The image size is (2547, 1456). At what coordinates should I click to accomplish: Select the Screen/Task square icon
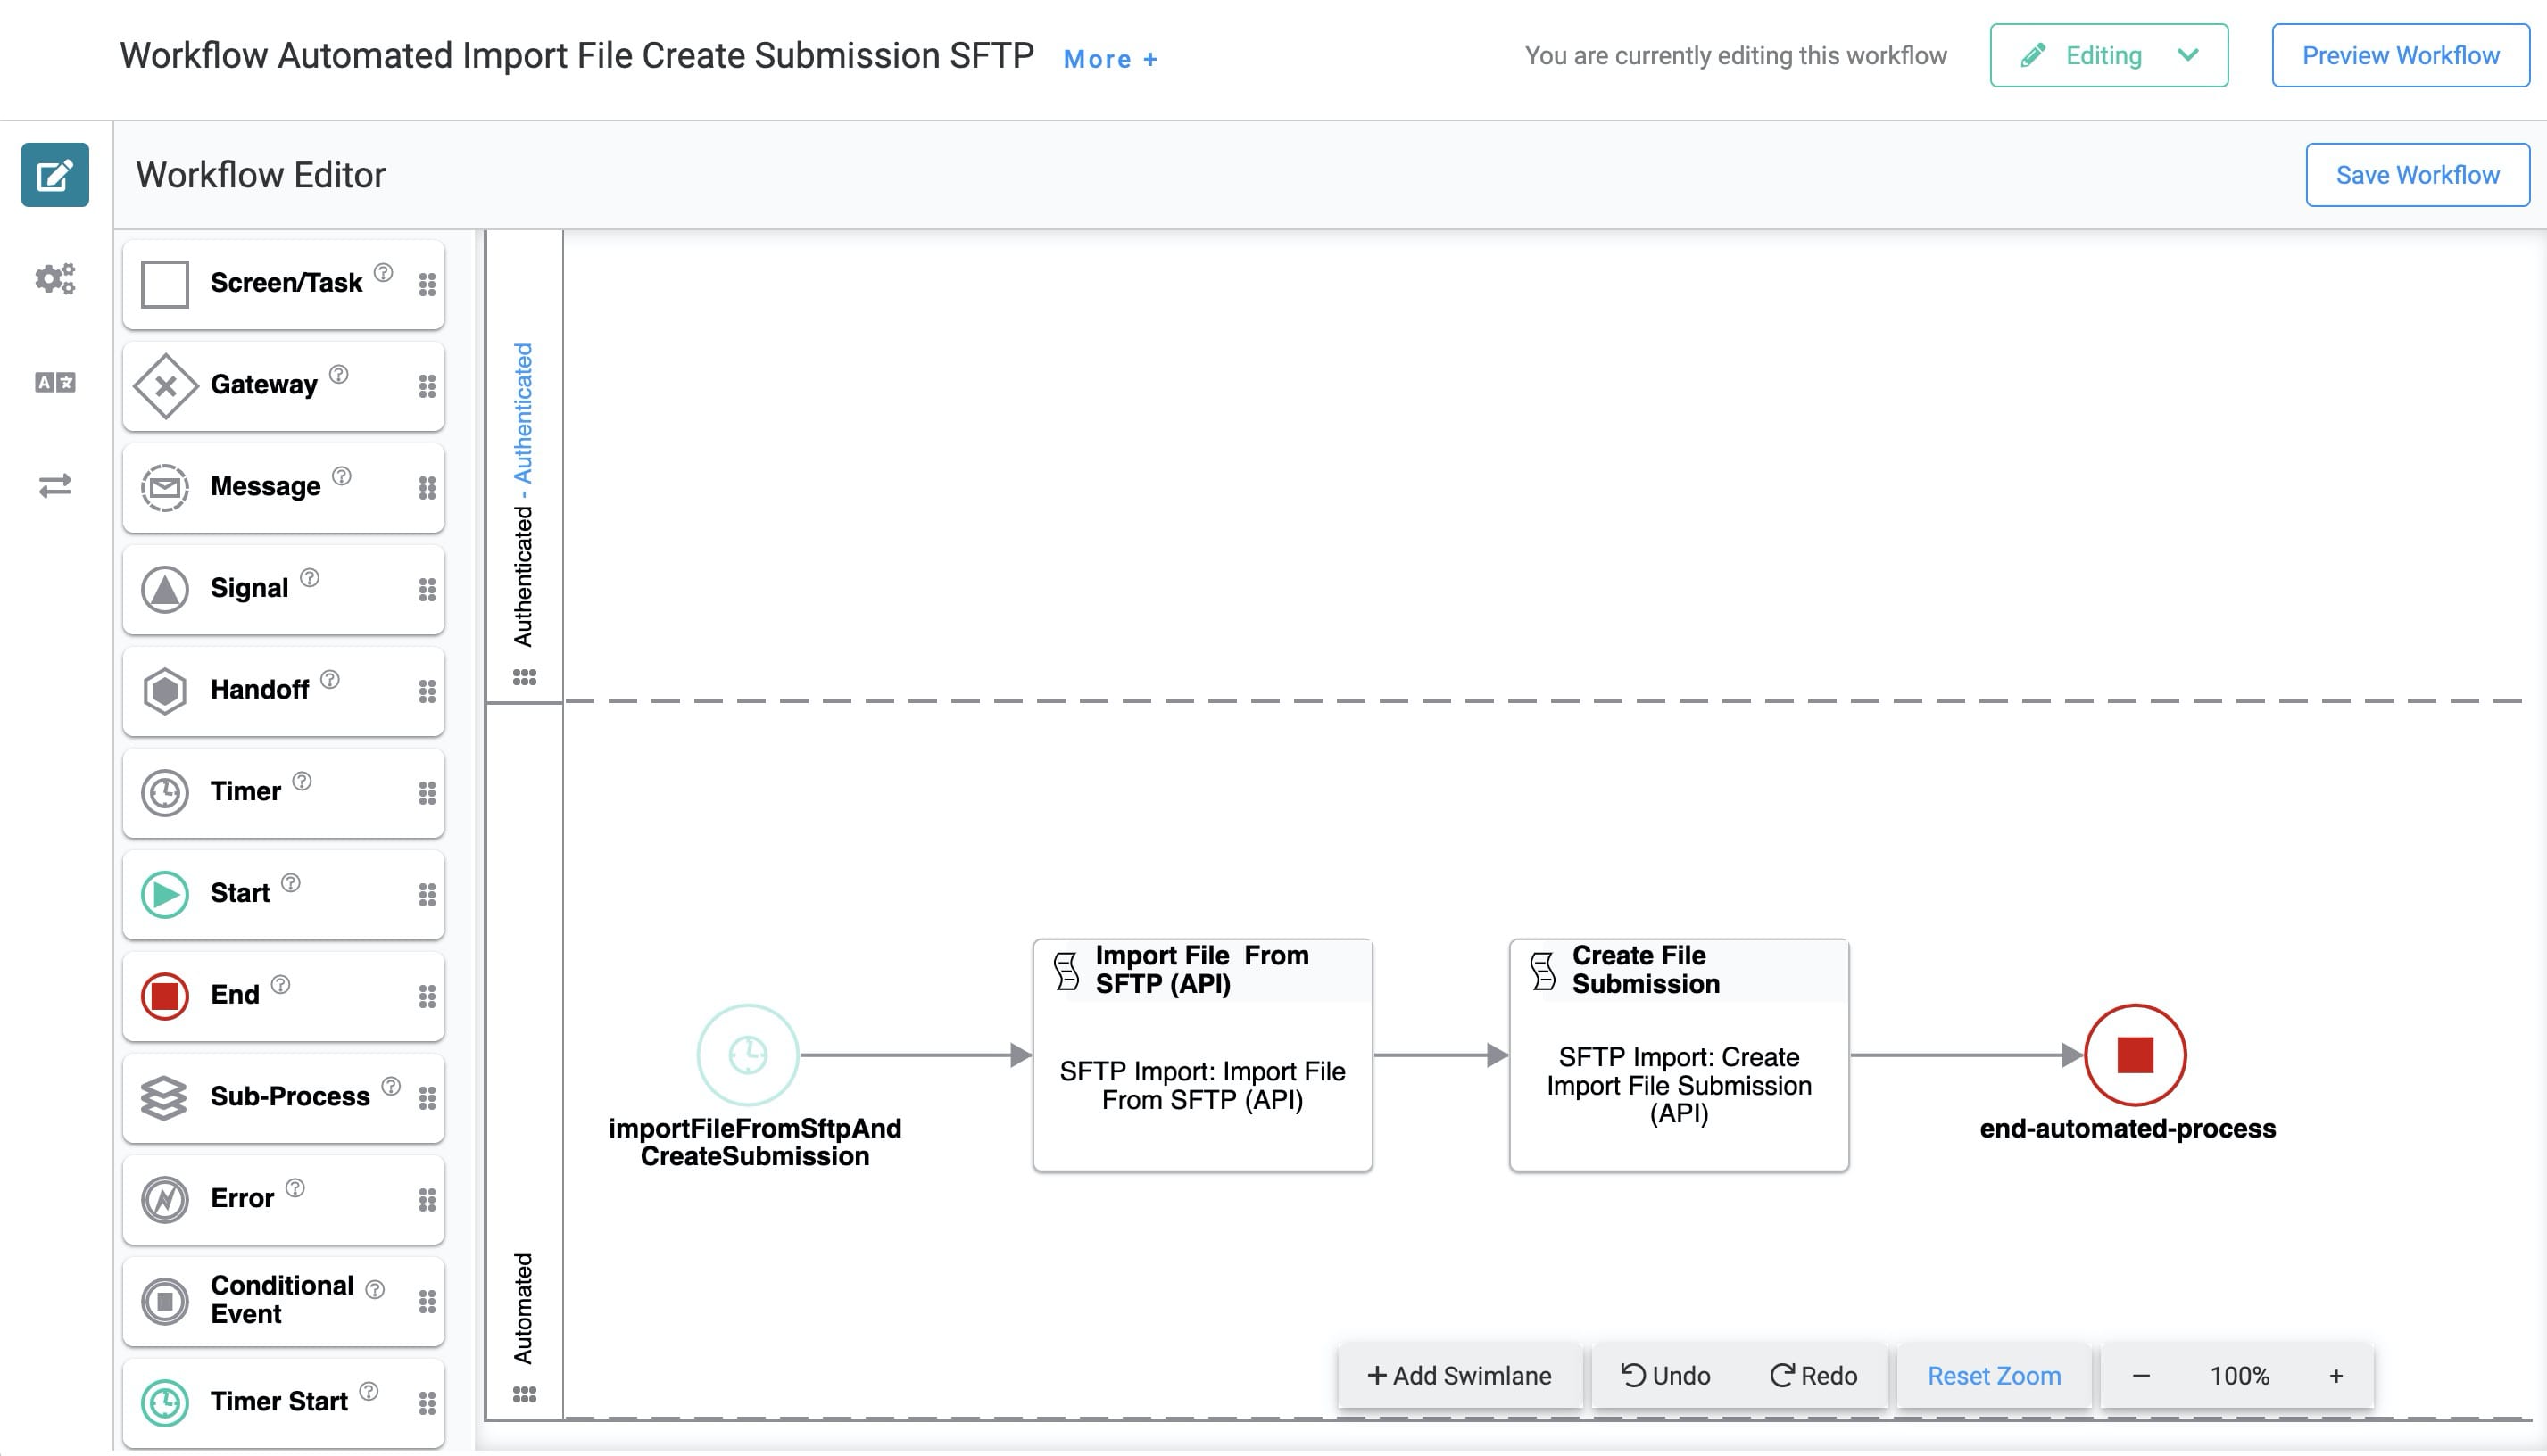[x=165, y=284]
